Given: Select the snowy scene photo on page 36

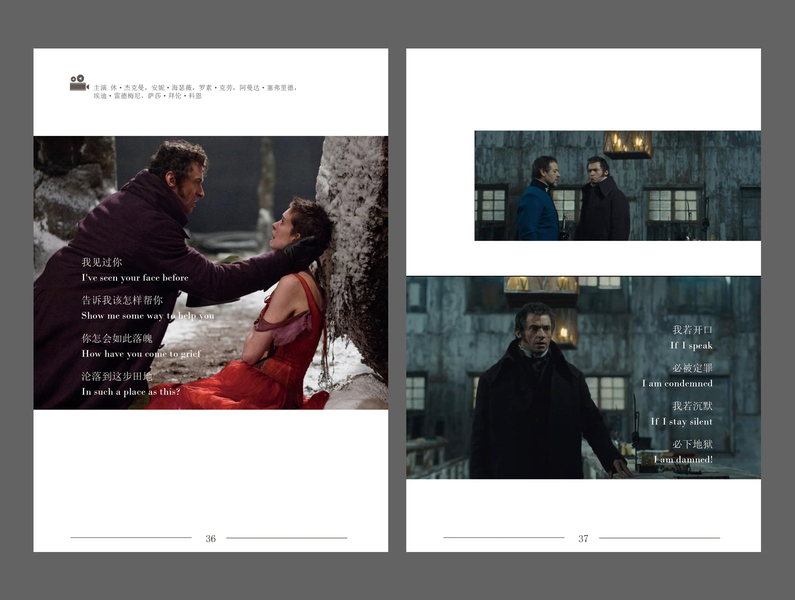Looking at the screenshot, I should tap(211, 273).
